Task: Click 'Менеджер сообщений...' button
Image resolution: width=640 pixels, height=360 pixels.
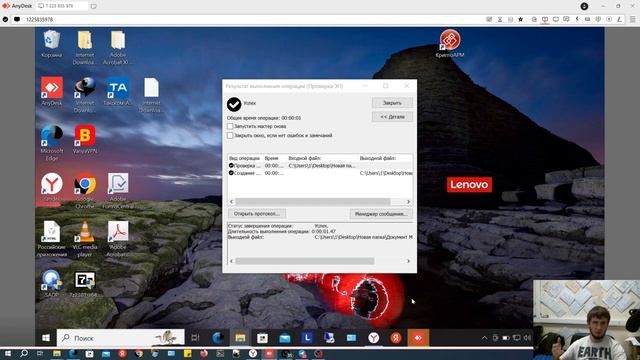Action: click(x=381, y=213)
